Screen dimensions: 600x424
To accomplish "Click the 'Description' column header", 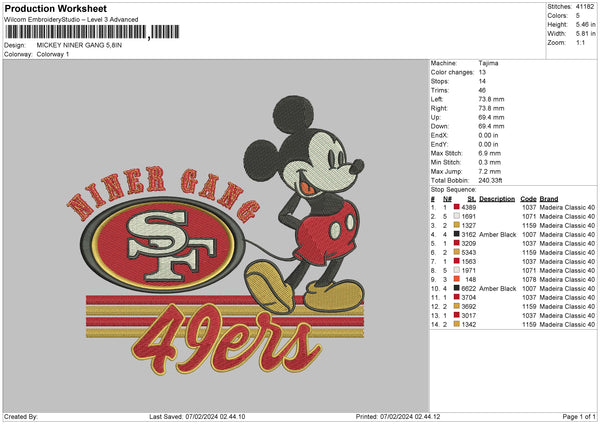I will [x=497, y=199].
